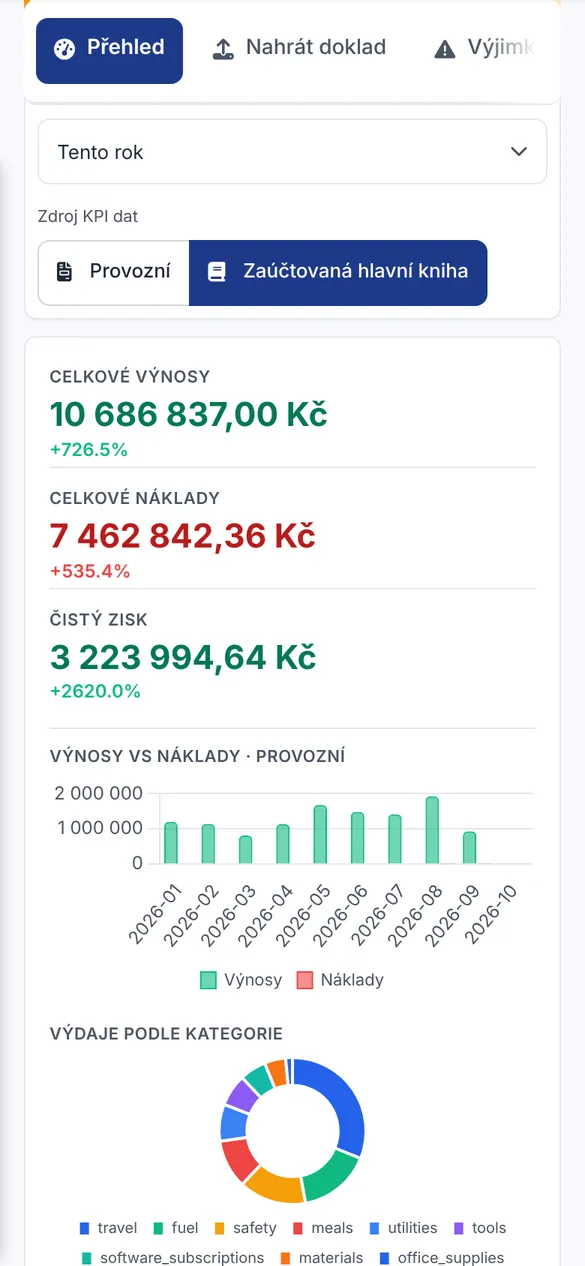Click the VÝDAJE PODLE KATEGORIE heading
This screenshot has width=585, height=1266.
(166, 1034)
